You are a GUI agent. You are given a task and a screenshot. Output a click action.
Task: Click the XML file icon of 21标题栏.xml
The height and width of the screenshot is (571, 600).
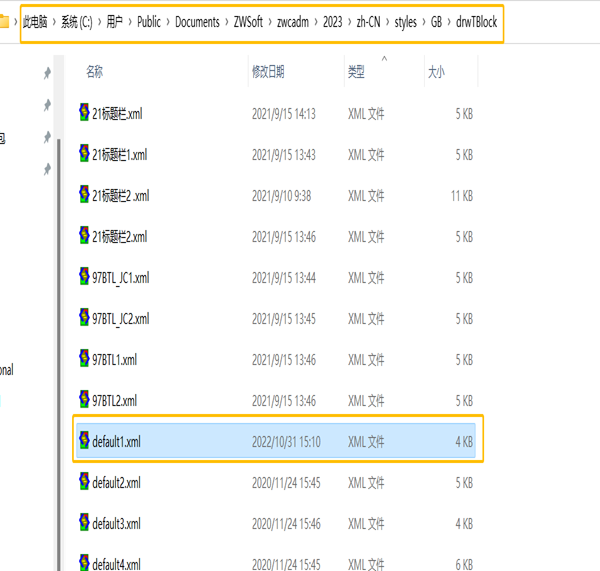pos(84,112)
